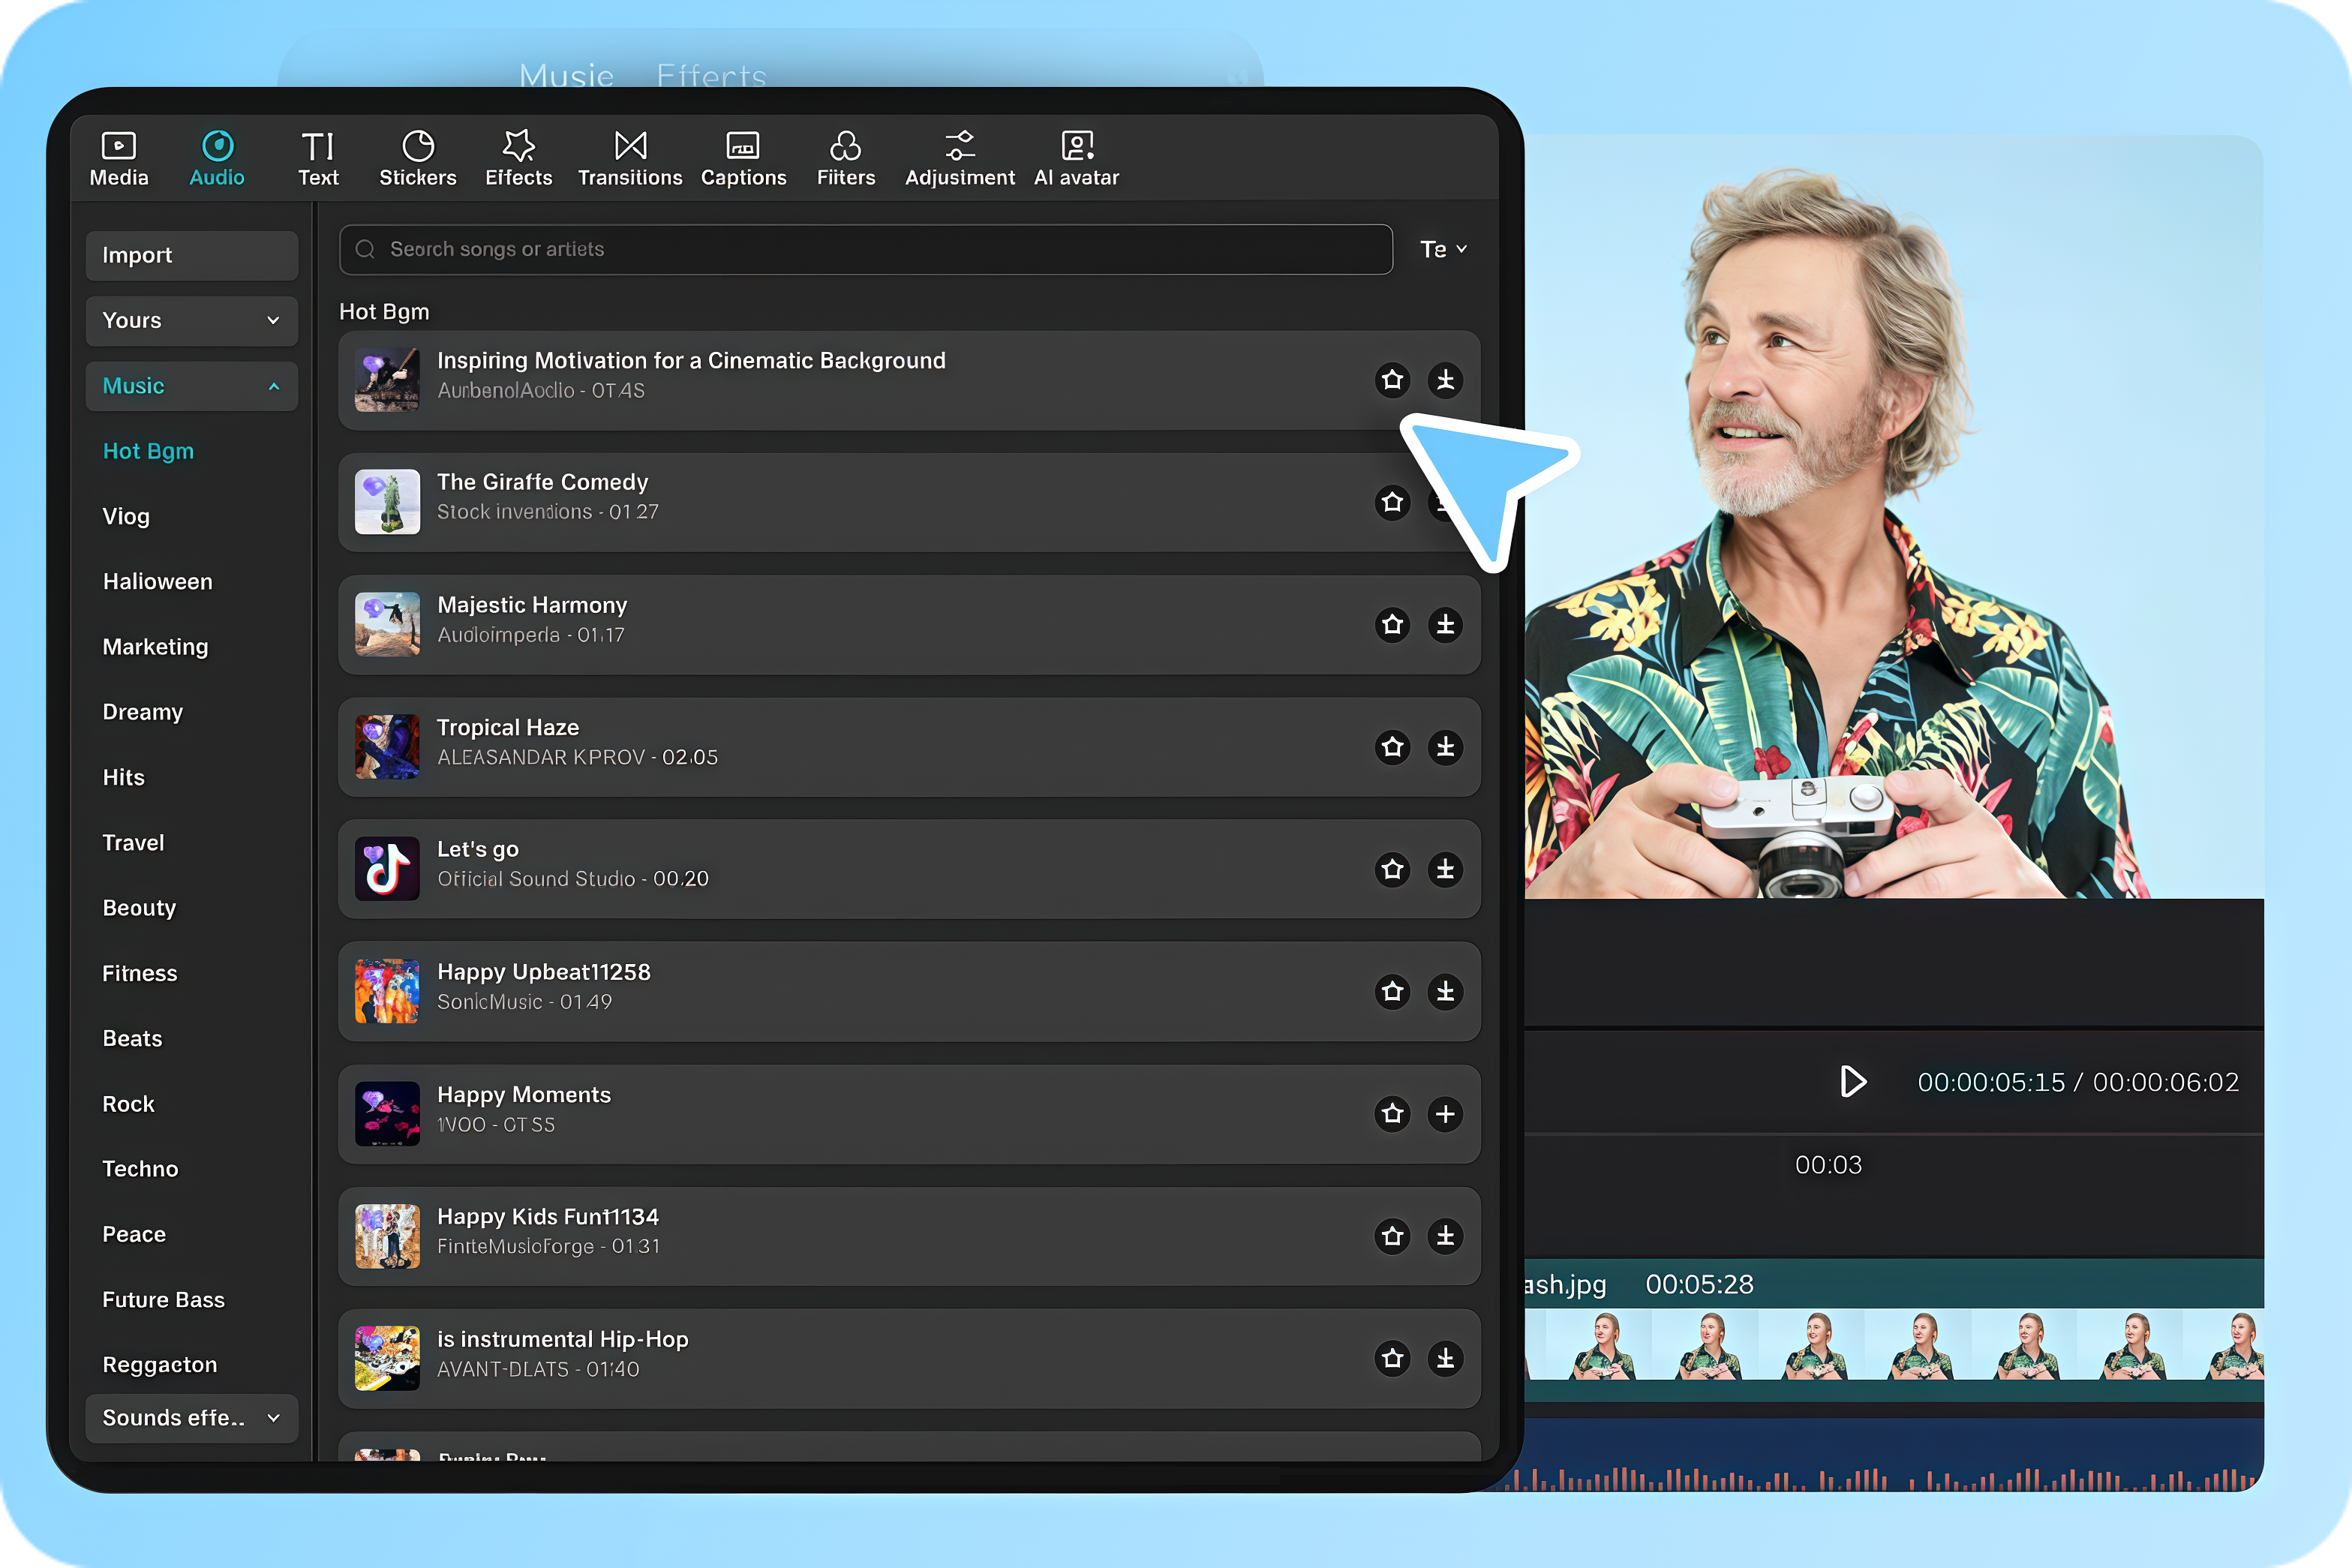Add Happy Moments track with plus icon
Image resolution: width=2352 pixels, height=1568 pixels.
coord(1445,1114)
